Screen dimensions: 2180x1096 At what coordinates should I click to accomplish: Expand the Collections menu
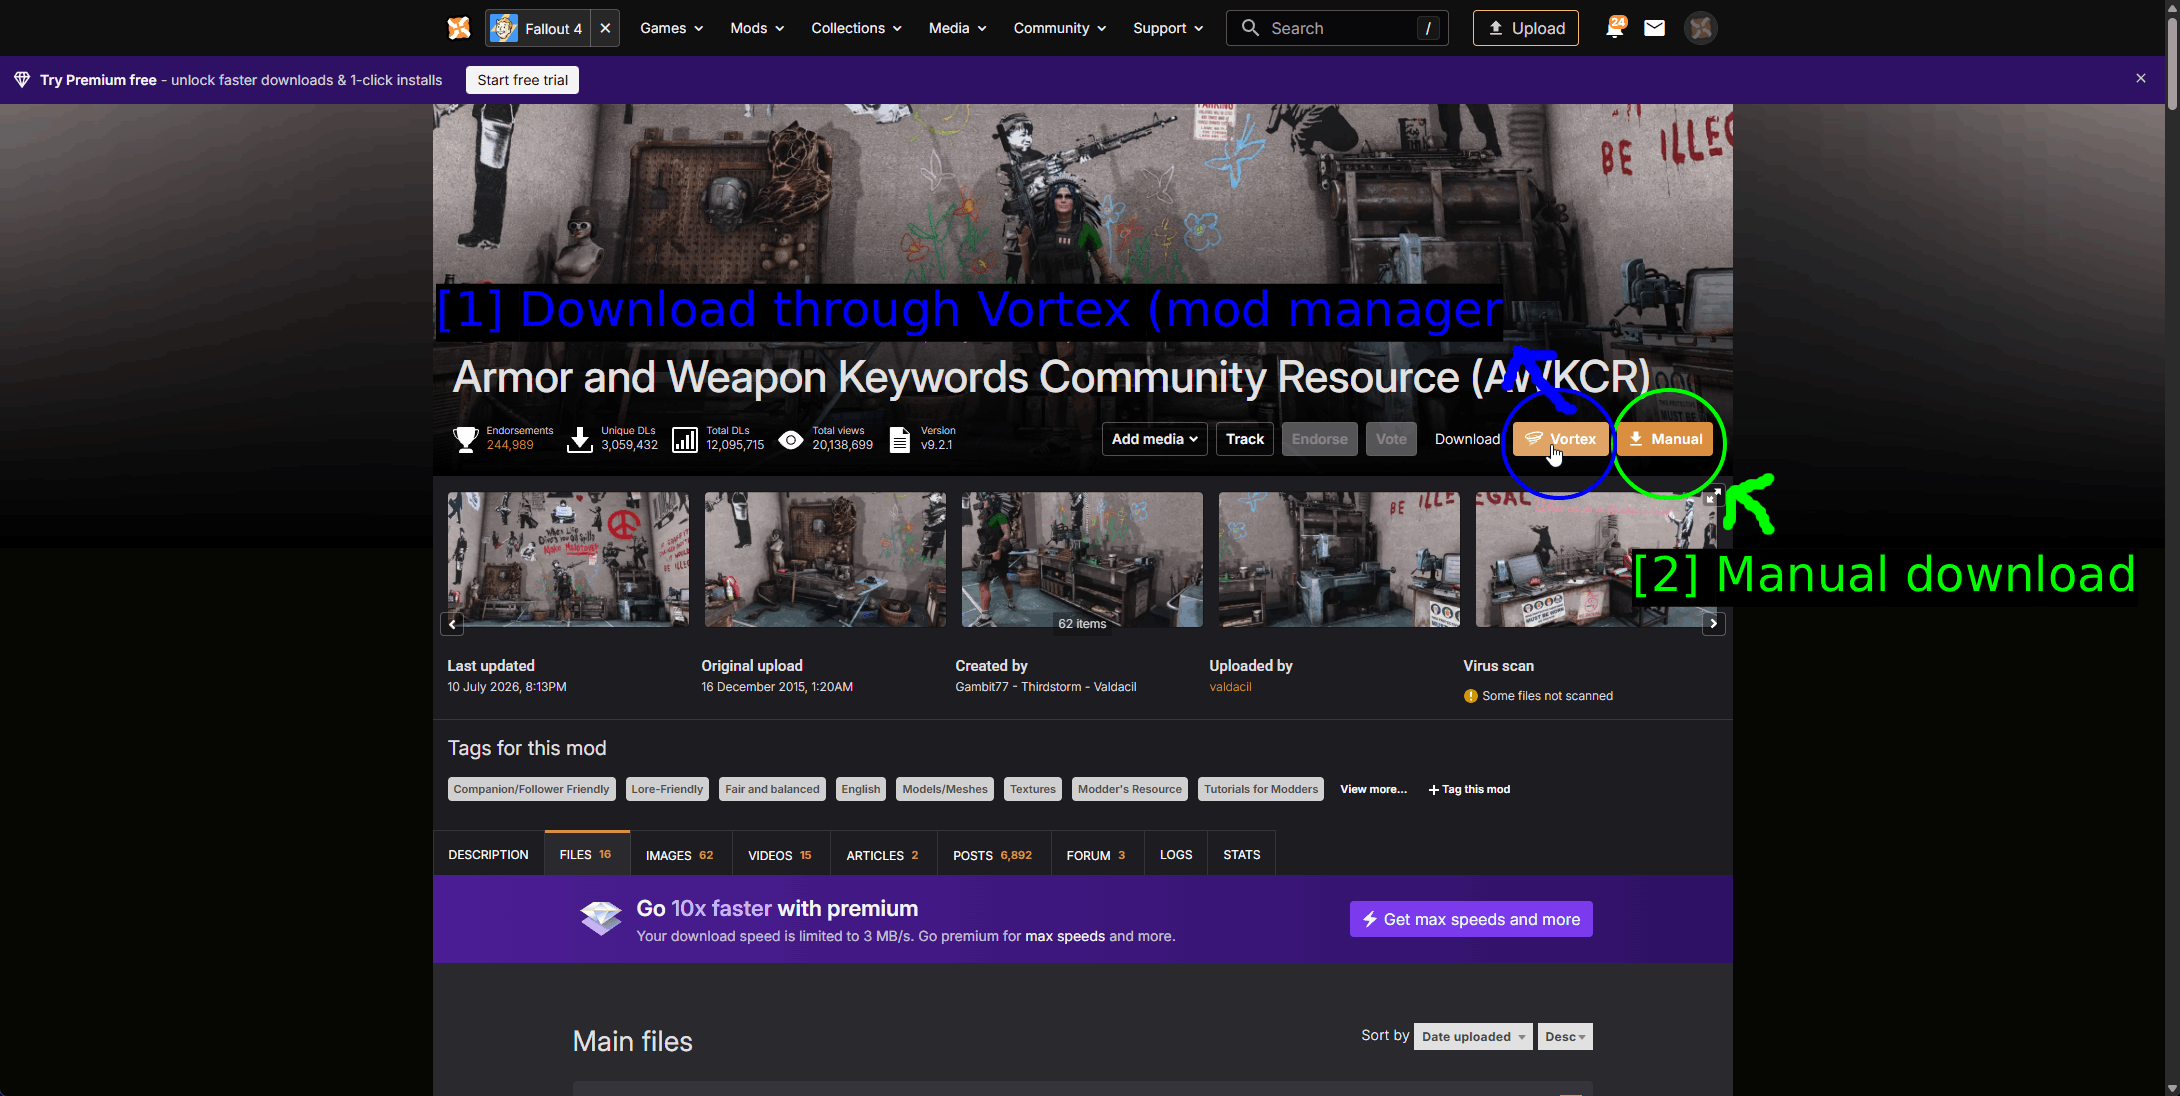tap(856, 28)
